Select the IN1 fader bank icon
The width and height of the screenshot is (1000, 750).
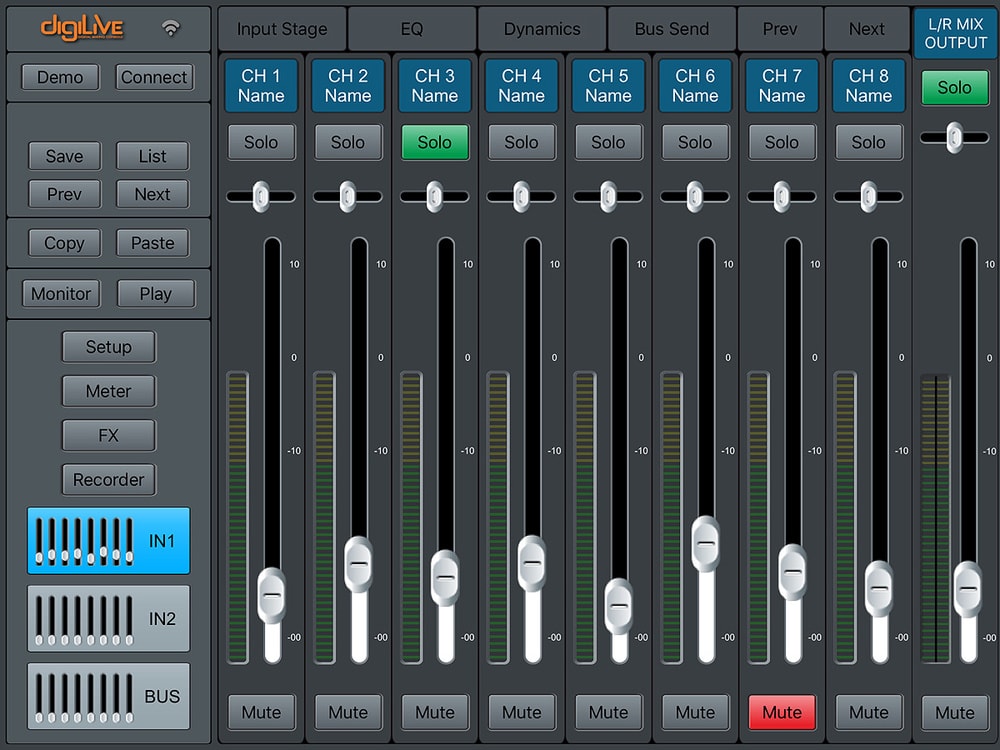coord(108,541)
